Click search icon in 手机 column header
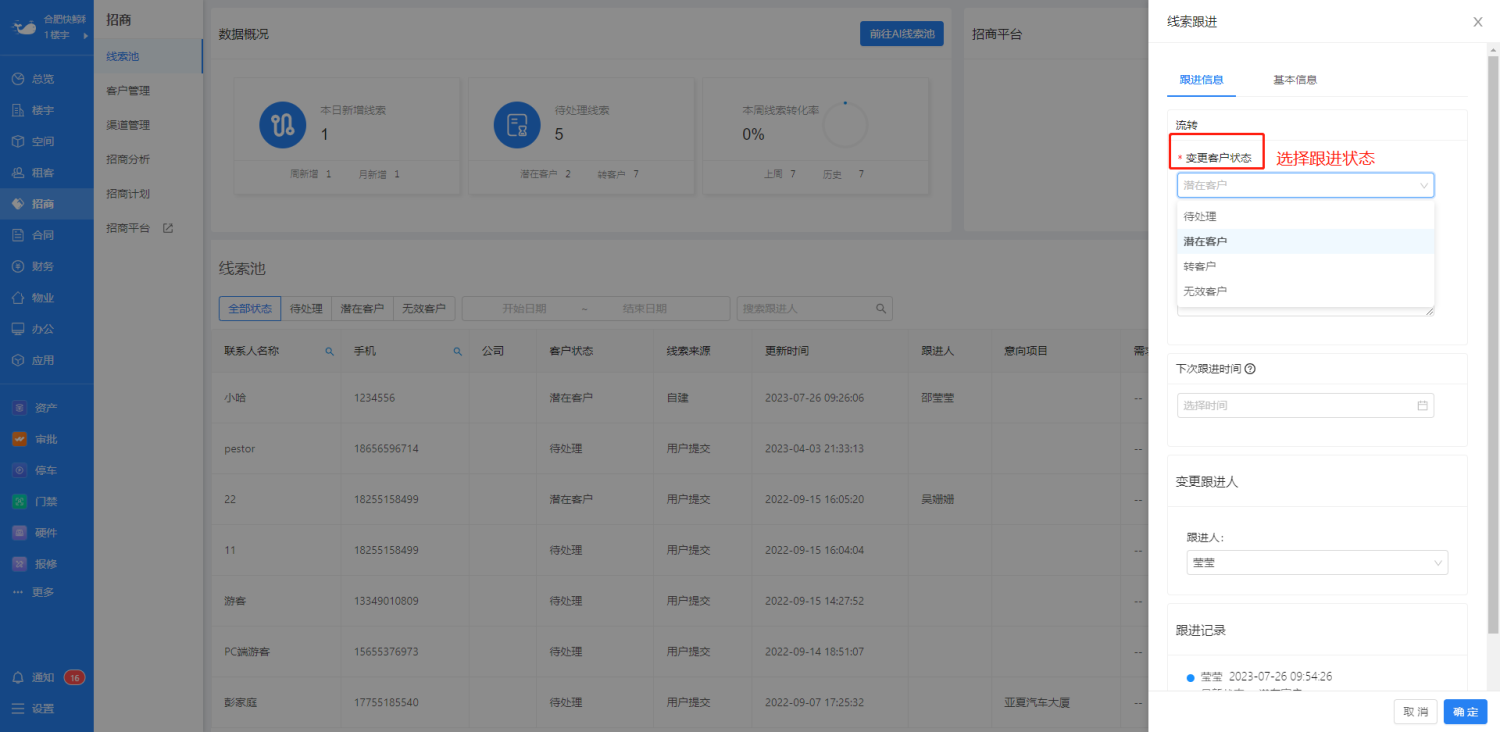This screenshot has height=732, width=1500. point(458,352)
